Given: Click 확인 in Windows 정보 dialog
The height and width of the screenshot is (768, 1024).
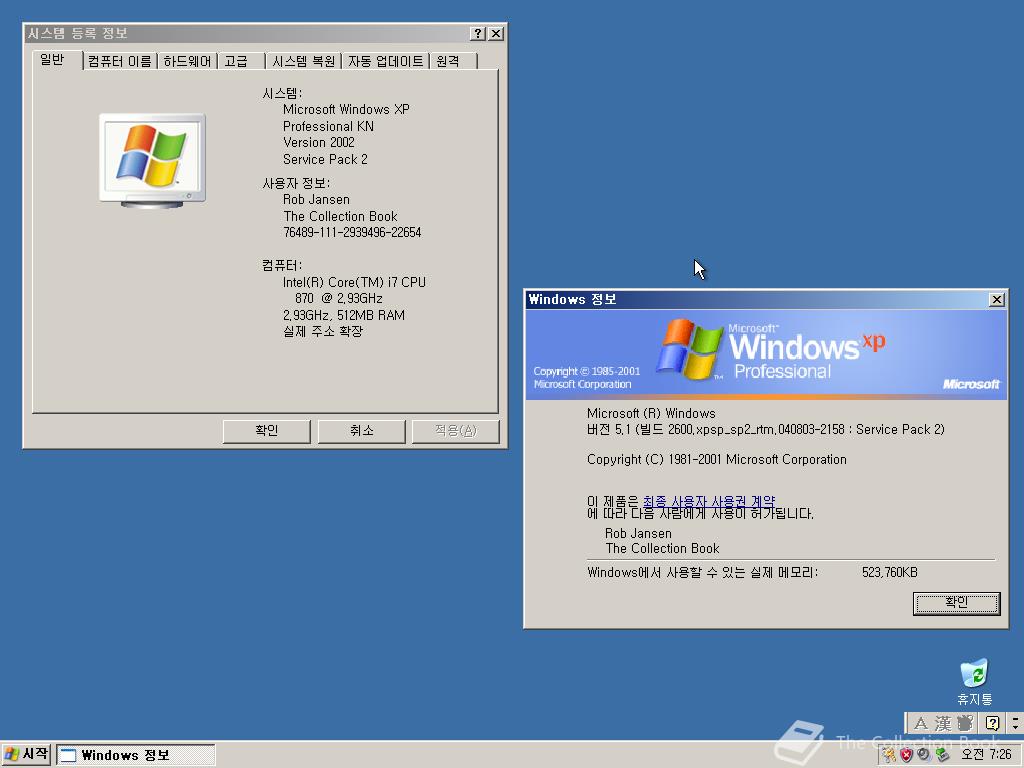Looking at the screenshot, I should [956, 603].
